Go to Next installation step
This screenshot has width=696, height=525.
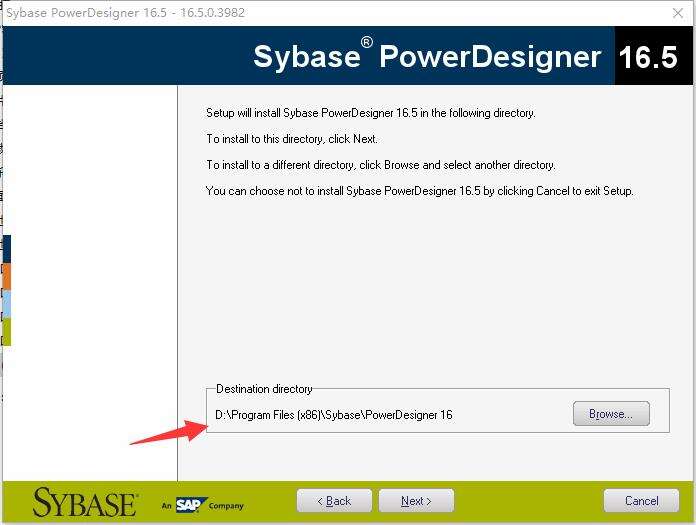click(x=416, y=501)
